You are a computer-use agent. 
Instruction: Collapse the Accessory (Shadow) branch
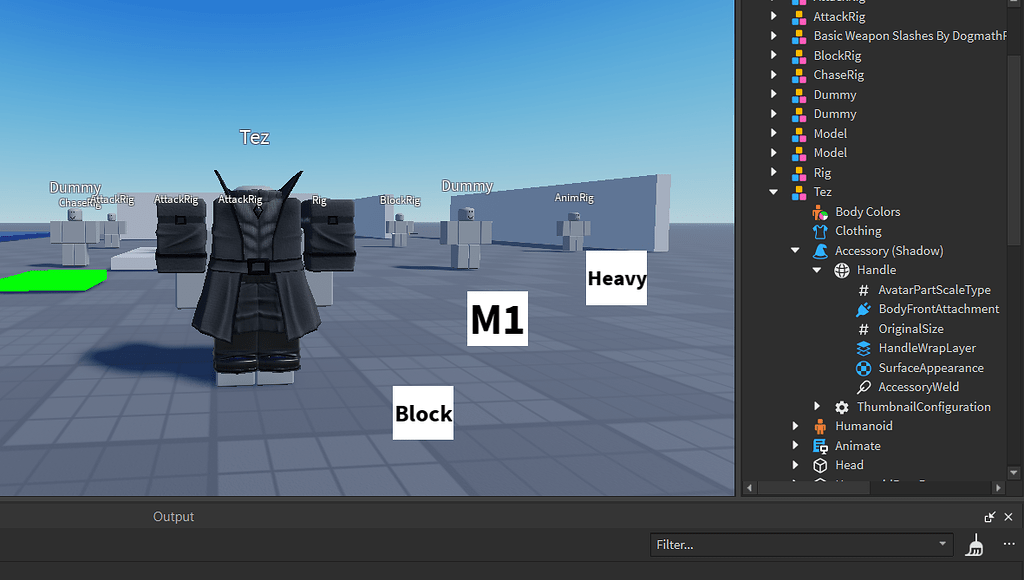tap(796, 250)
